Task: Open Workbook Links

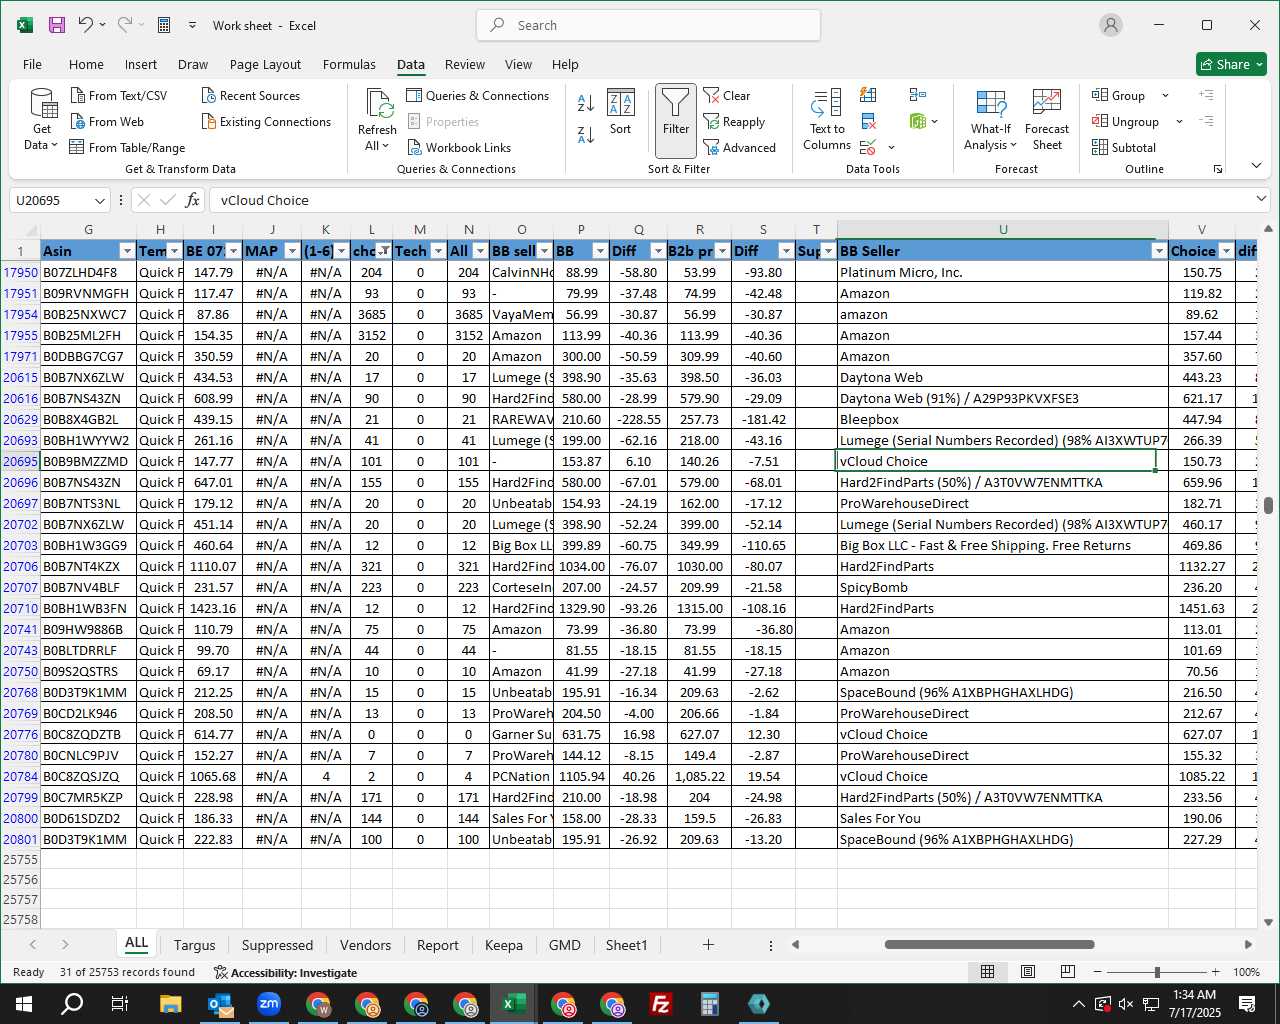Action: (x=459, y=148)
